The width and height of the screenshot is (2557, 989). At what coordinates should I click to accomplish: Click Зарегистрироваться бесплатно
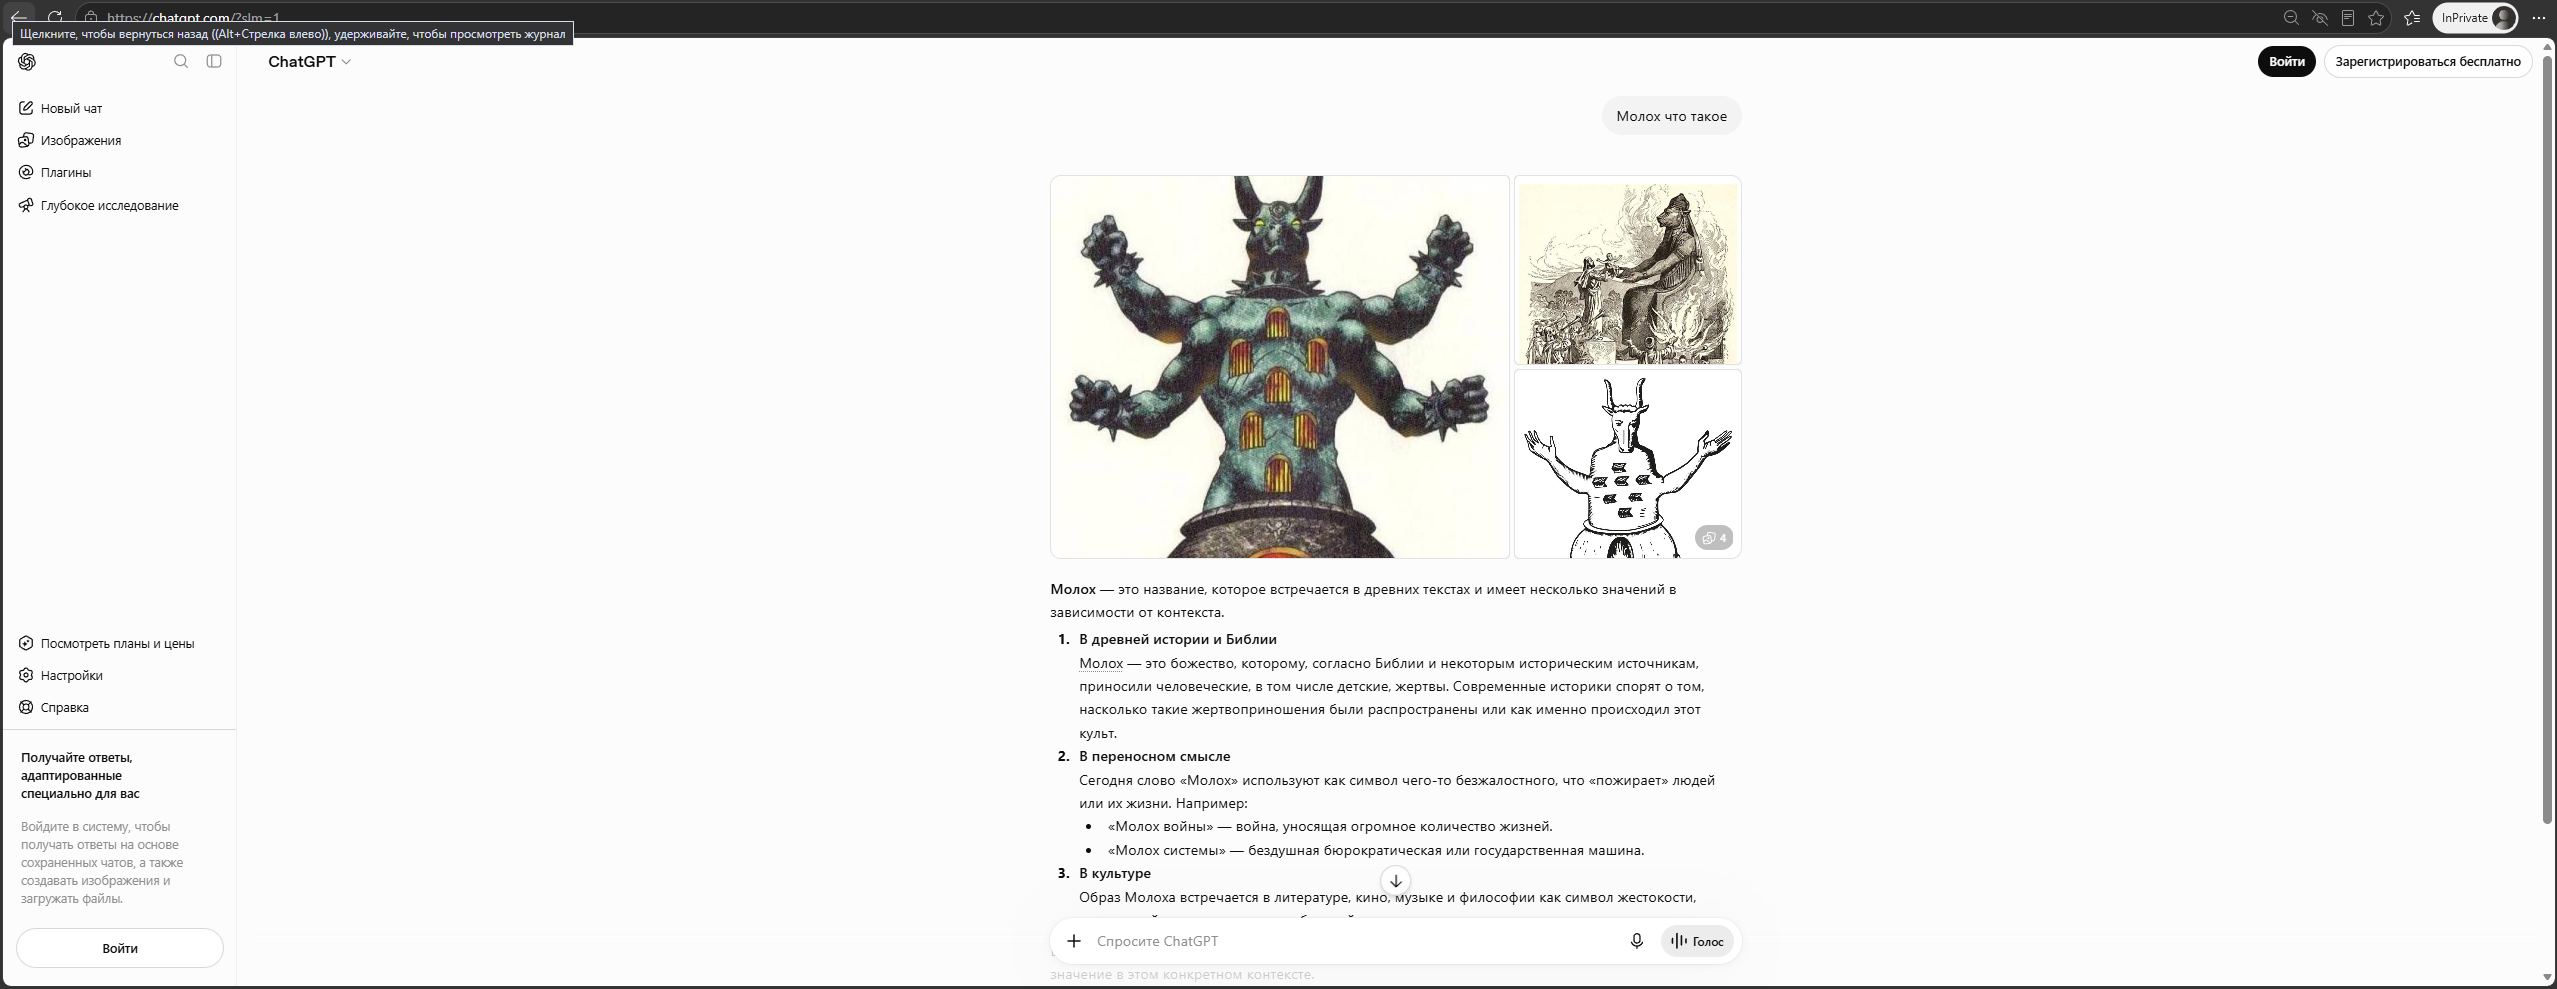[2428, 61]
